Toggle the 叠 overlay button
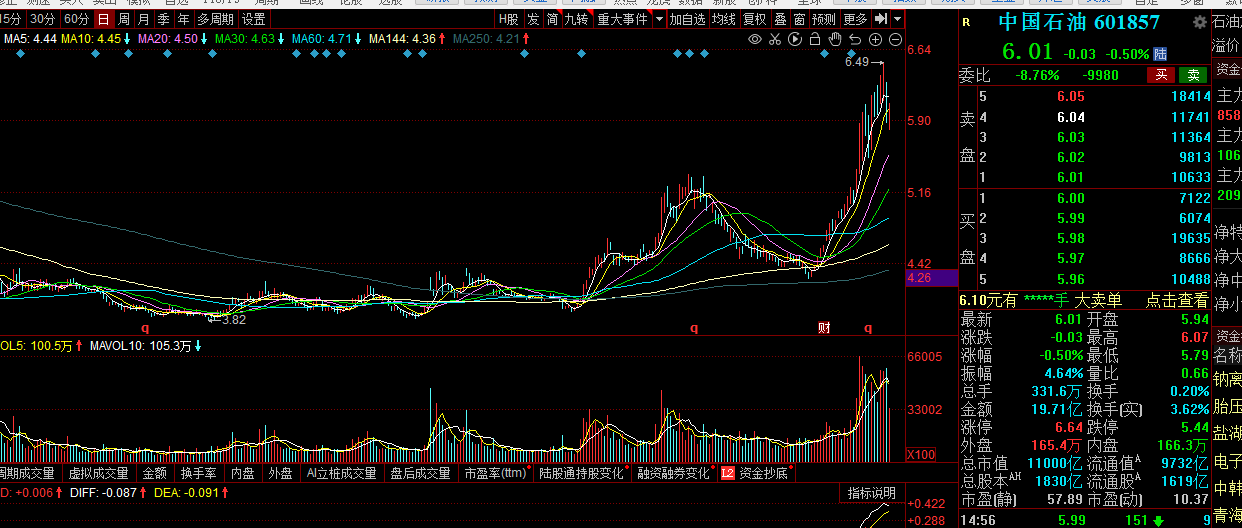This screenshot has height=528, width=1242. pyautogui.click(x=780, y=19)
